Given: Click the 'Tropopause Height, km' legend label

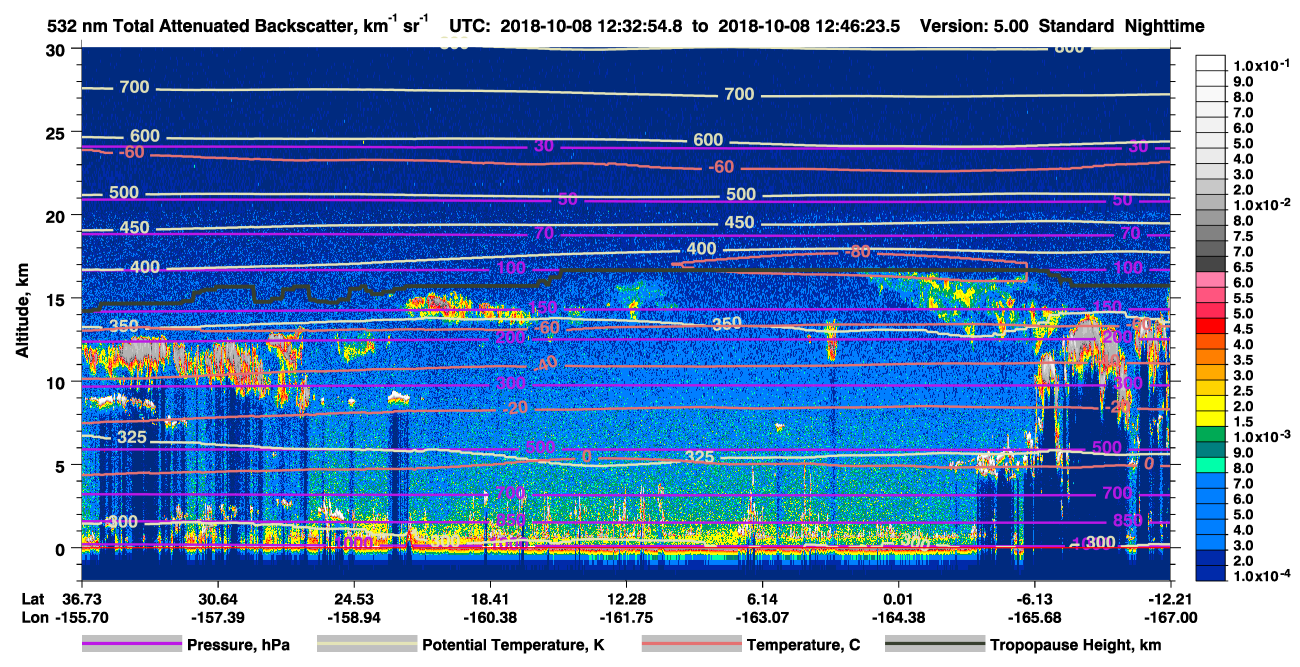Looking at the screenshot, I should pos(1076,645).
